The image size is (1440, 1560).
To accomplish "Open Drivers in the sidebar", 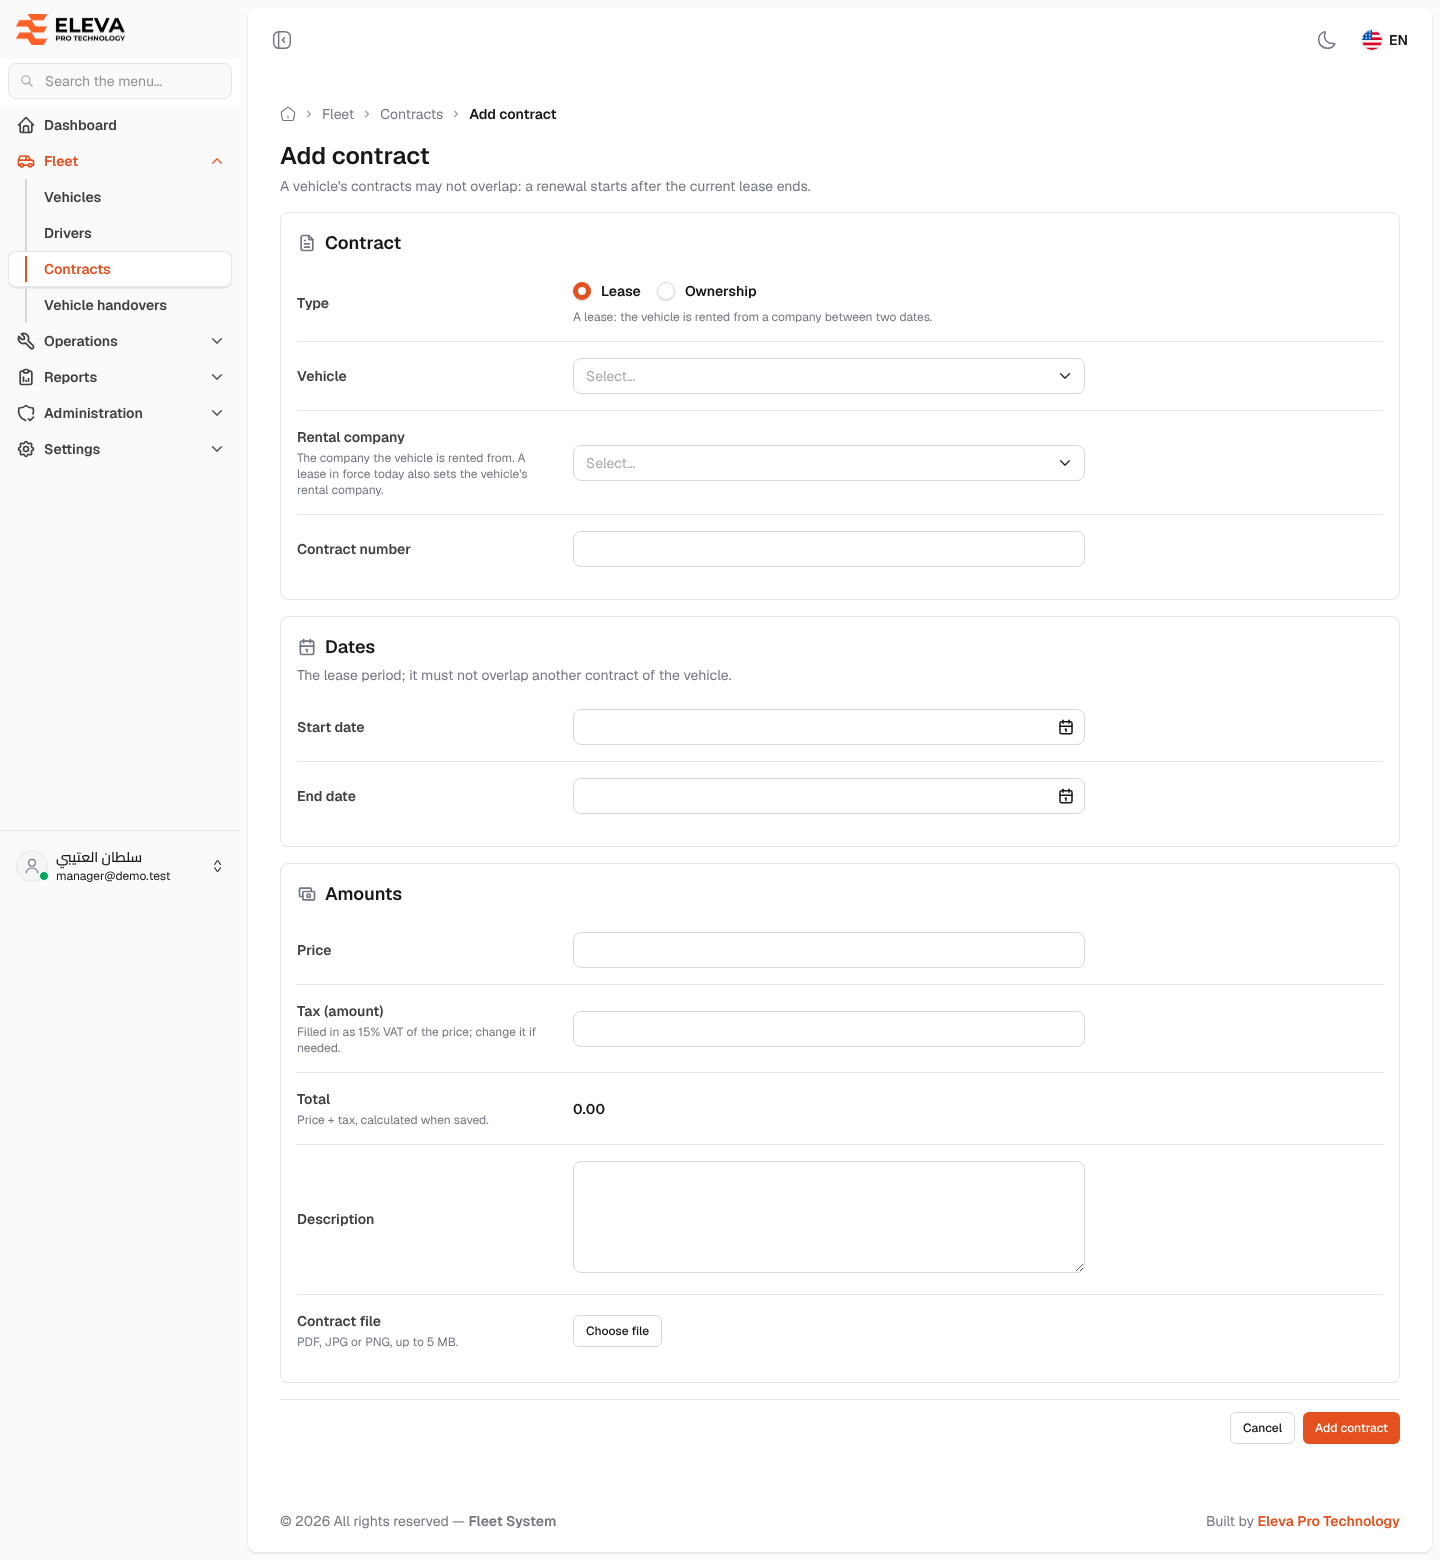I will pyautogui.click(x=120, y=233).
